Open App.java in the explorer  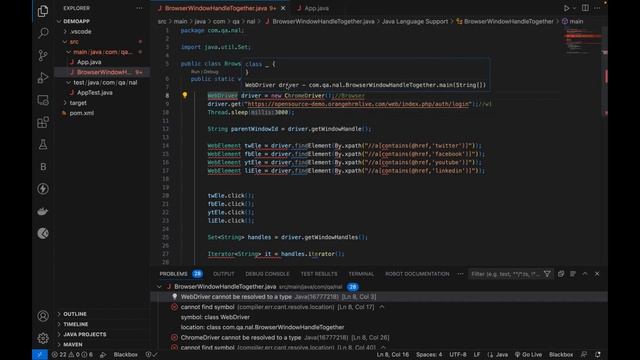(x=89, y=62)
